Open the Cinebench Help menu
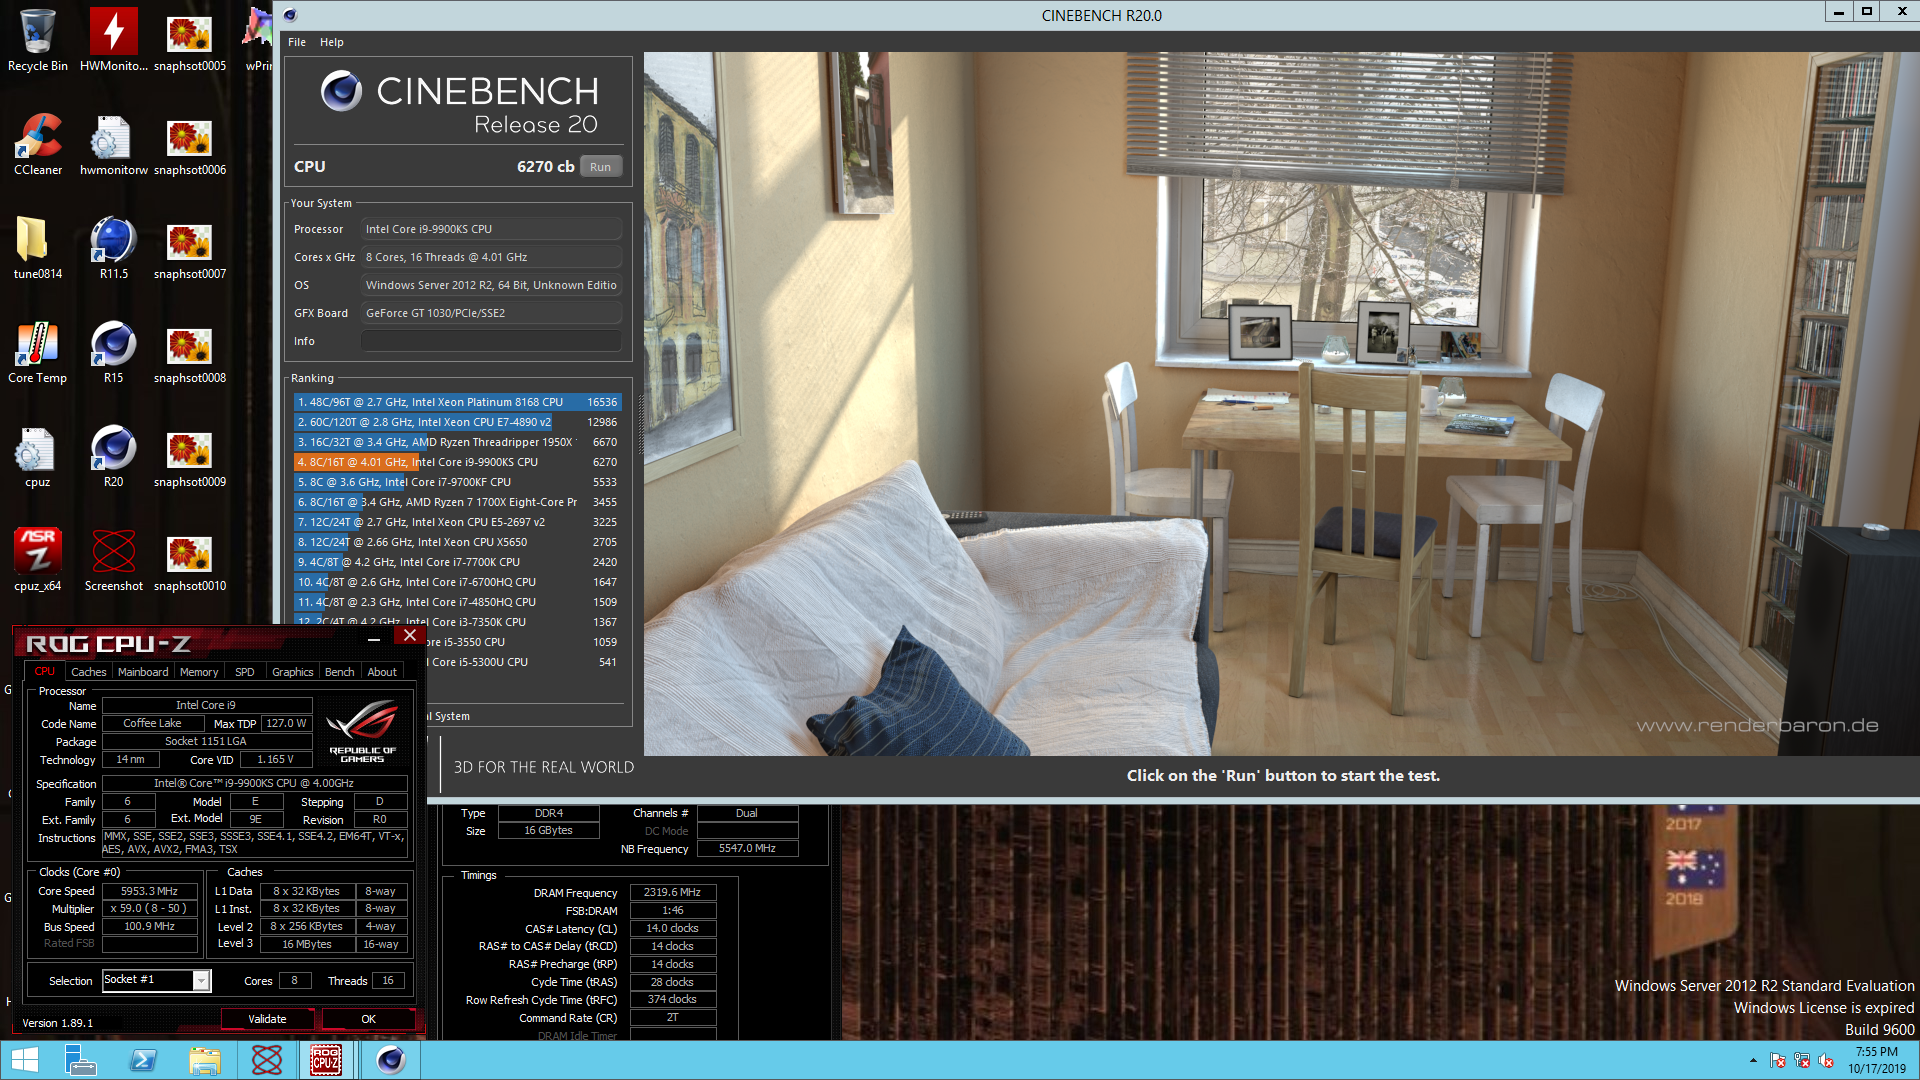 (331, 42)
